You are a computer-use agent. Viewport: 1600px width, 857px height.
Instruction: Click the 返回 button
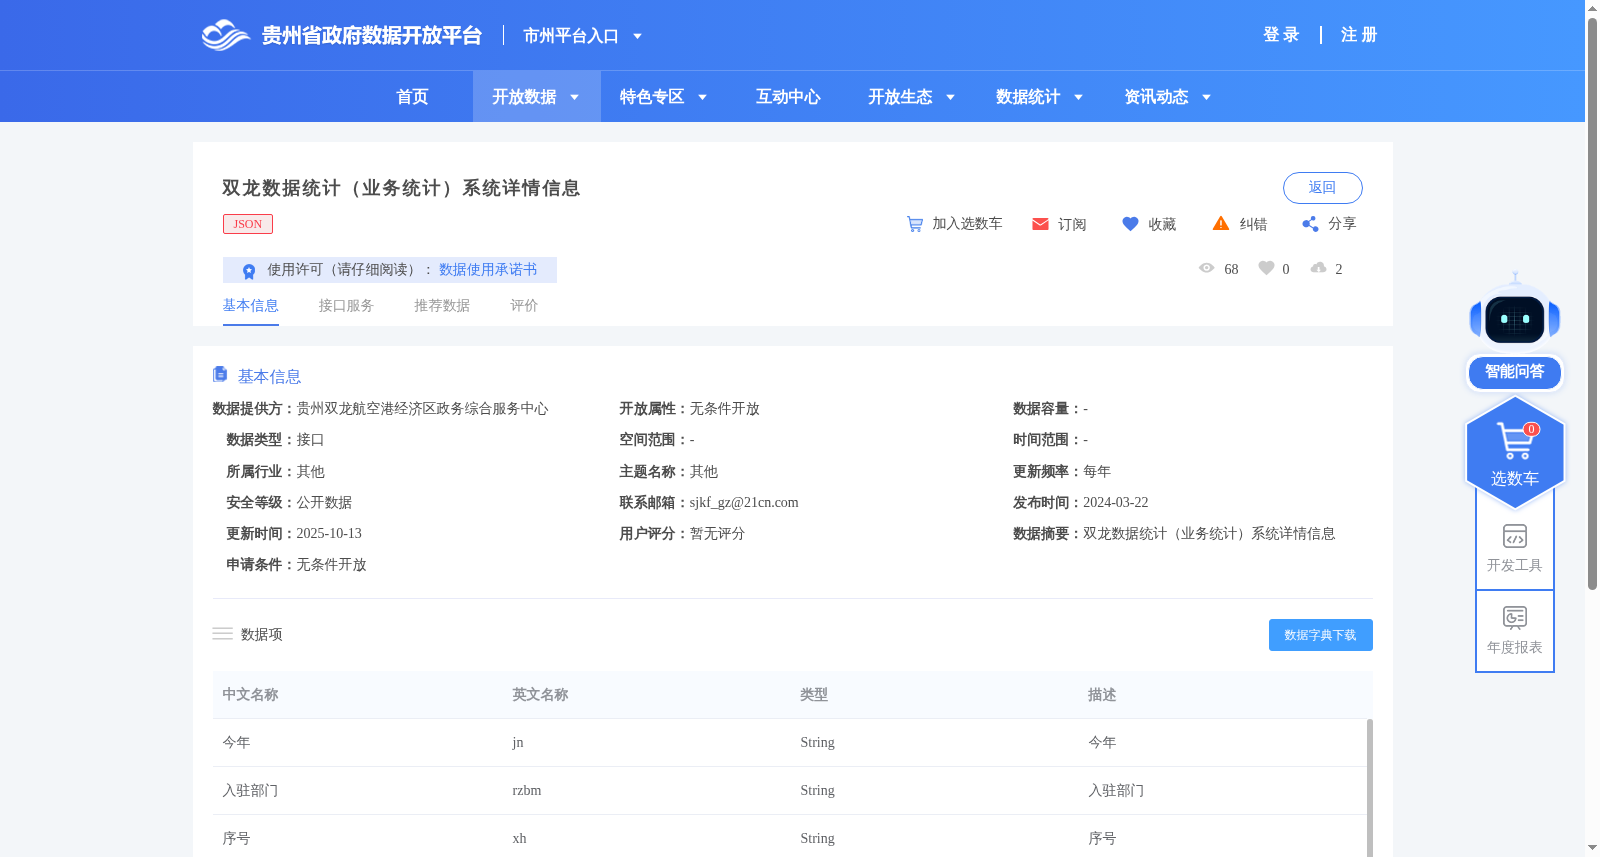pyautogui.click(x=1322, y=188)
